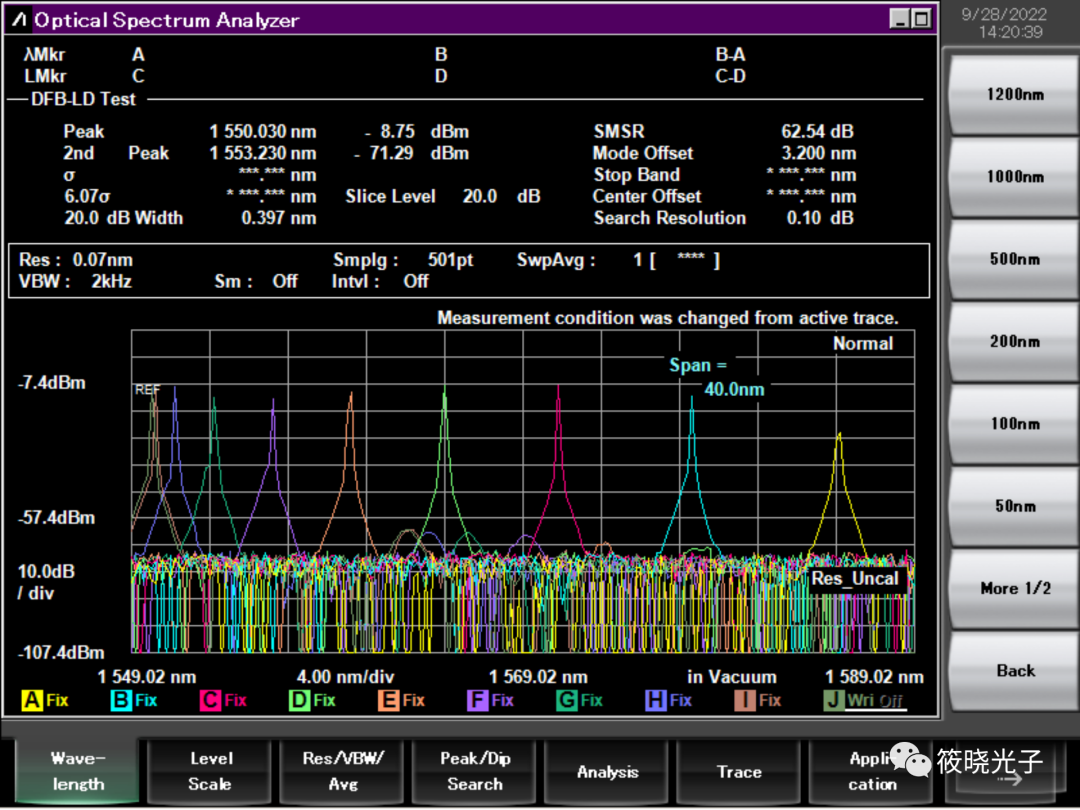This screenshot has width=1080, height=810.
Task: Select trace A colored marker icon
Action: click(32, 701)
